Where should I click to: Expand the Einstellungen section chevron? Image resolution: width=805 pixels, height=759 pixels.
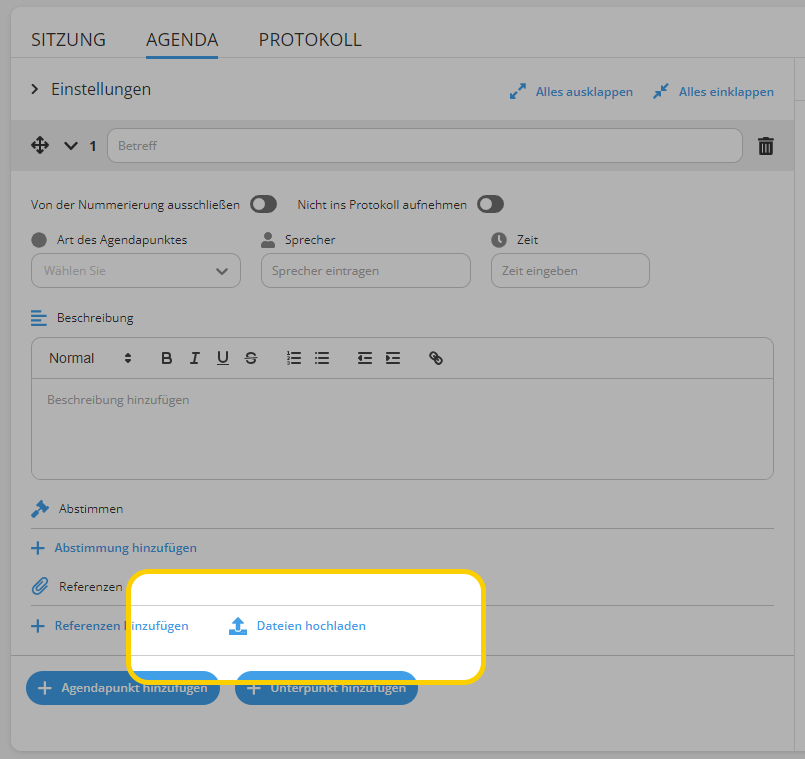(34, 89)
